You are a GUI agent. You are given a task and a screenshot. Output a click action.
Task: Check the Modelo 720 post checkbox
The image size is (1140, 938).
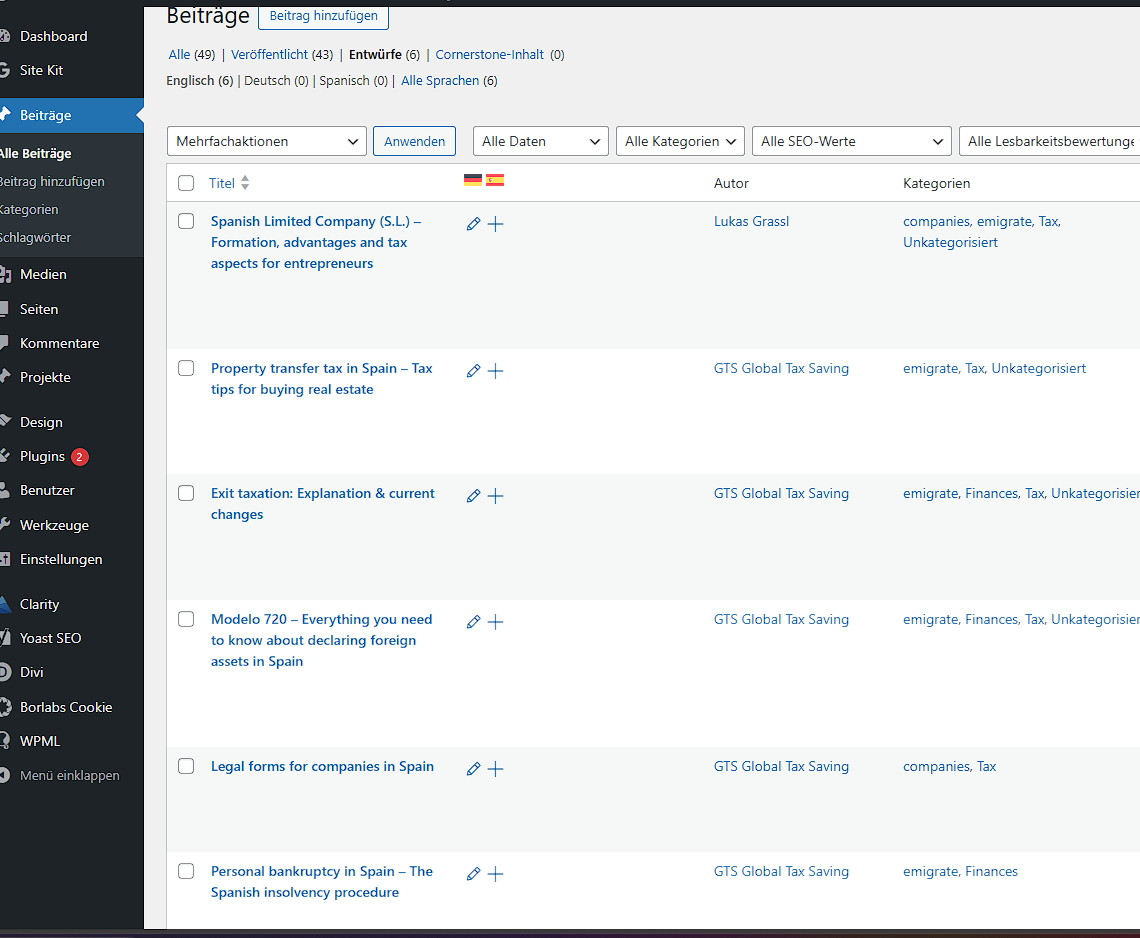pyautogui.click(x=186, y=619)
